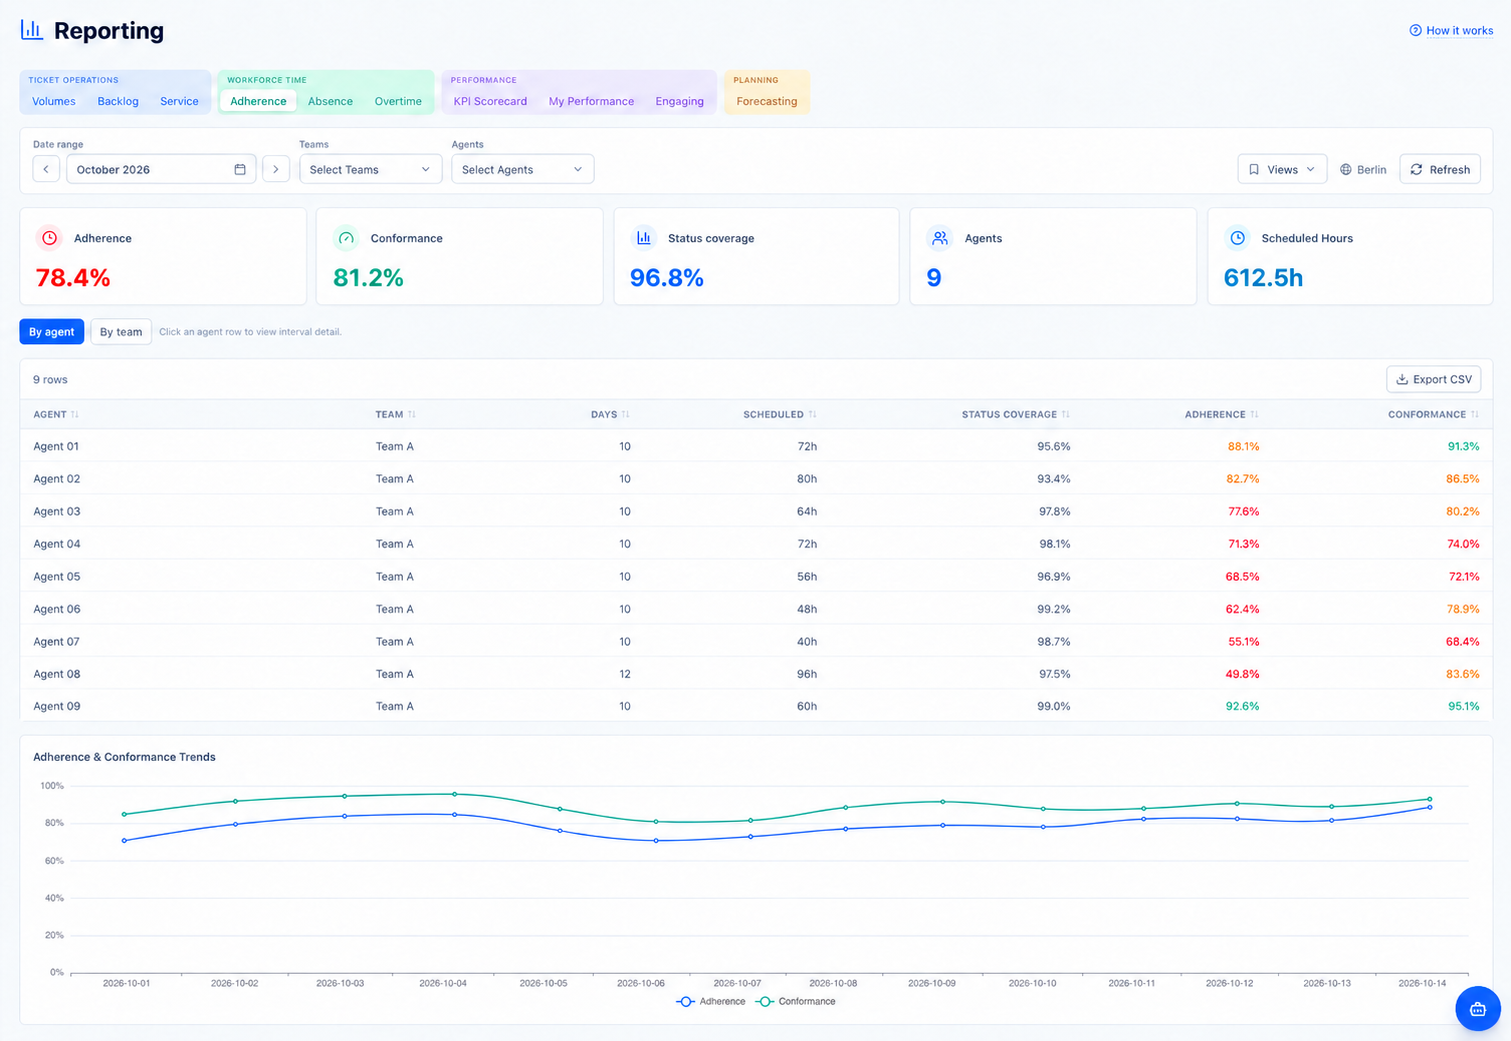This screenshot has height=1041, width=1511.
Task: Click the download icon in Export CSV
Action: point(1402,379)
